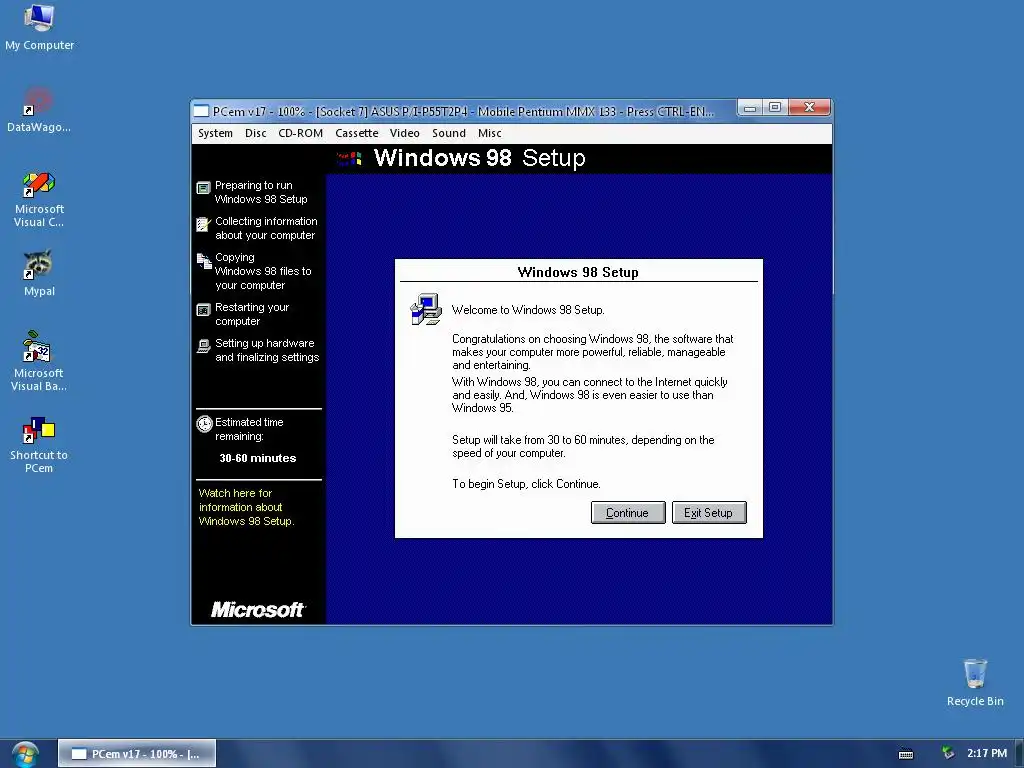The image size is (1024, 768).
Task: Click 'To begin Setup, click Continue.' text
Action: (526, 484)
